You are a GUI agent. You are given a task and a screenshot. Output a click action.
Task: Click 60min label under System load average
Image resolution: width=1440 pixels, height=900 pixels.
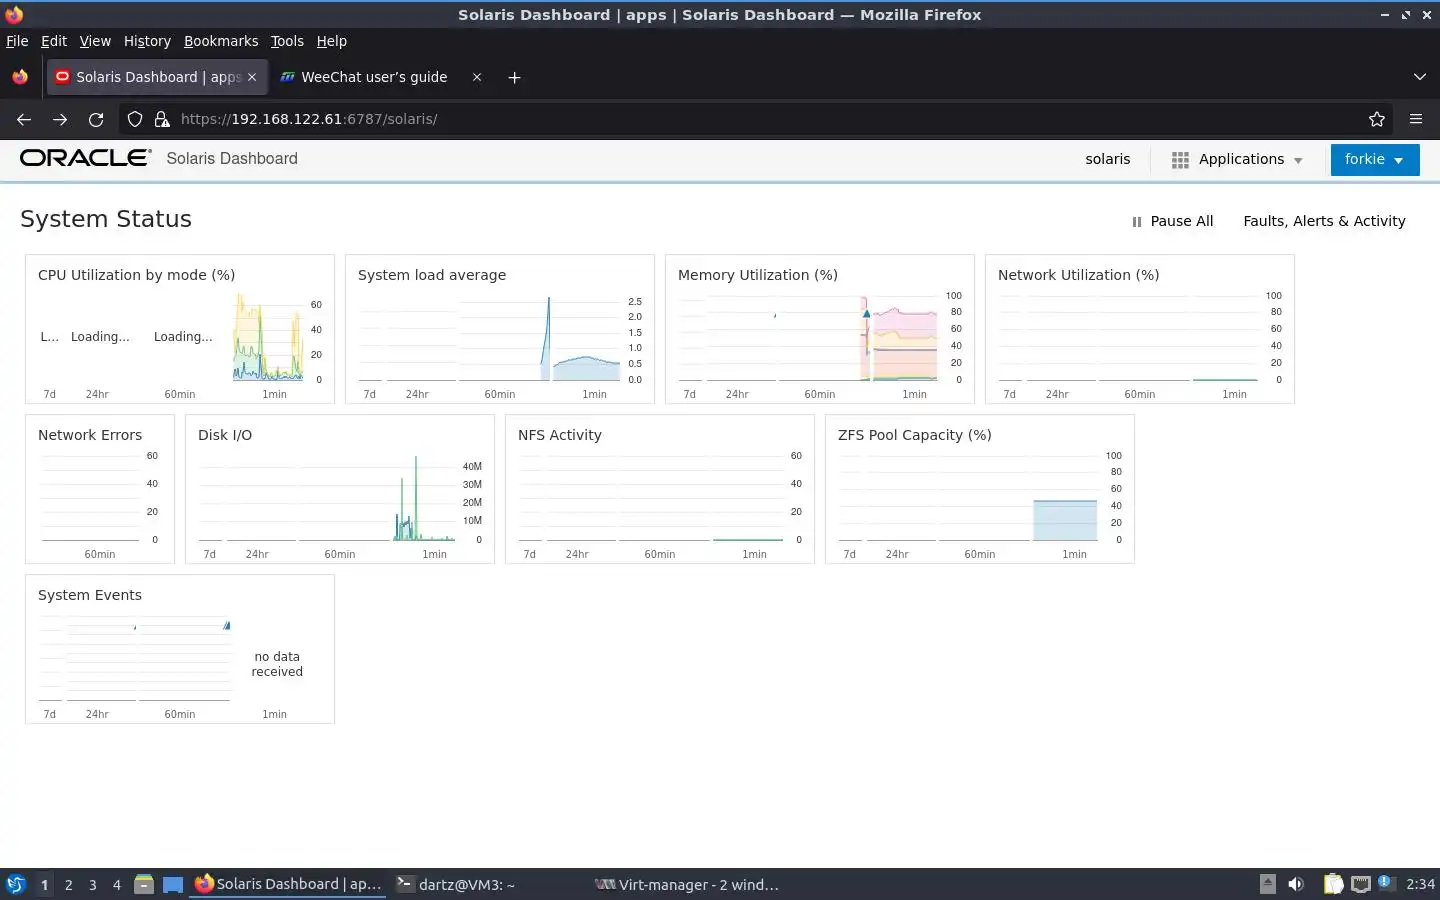(x=500, y=394)
